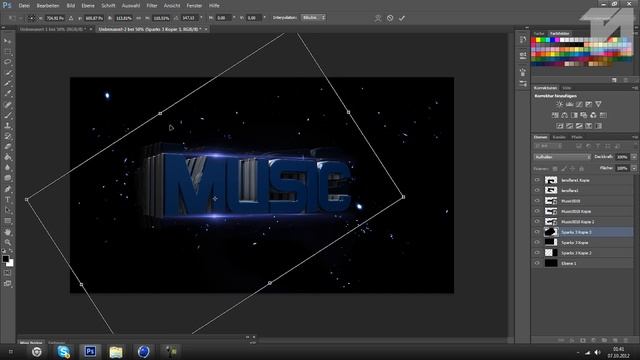Open the Ebene menu

coord(88,6)
